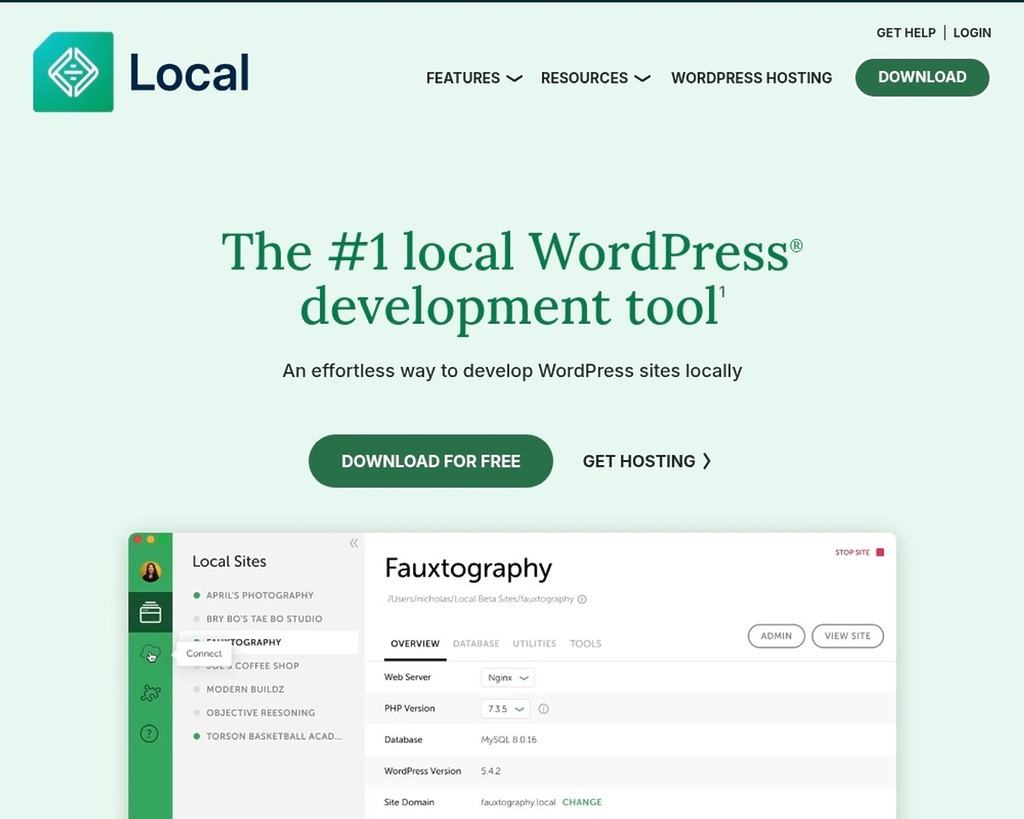Expand the Features menu

click(x=474, y=78)
